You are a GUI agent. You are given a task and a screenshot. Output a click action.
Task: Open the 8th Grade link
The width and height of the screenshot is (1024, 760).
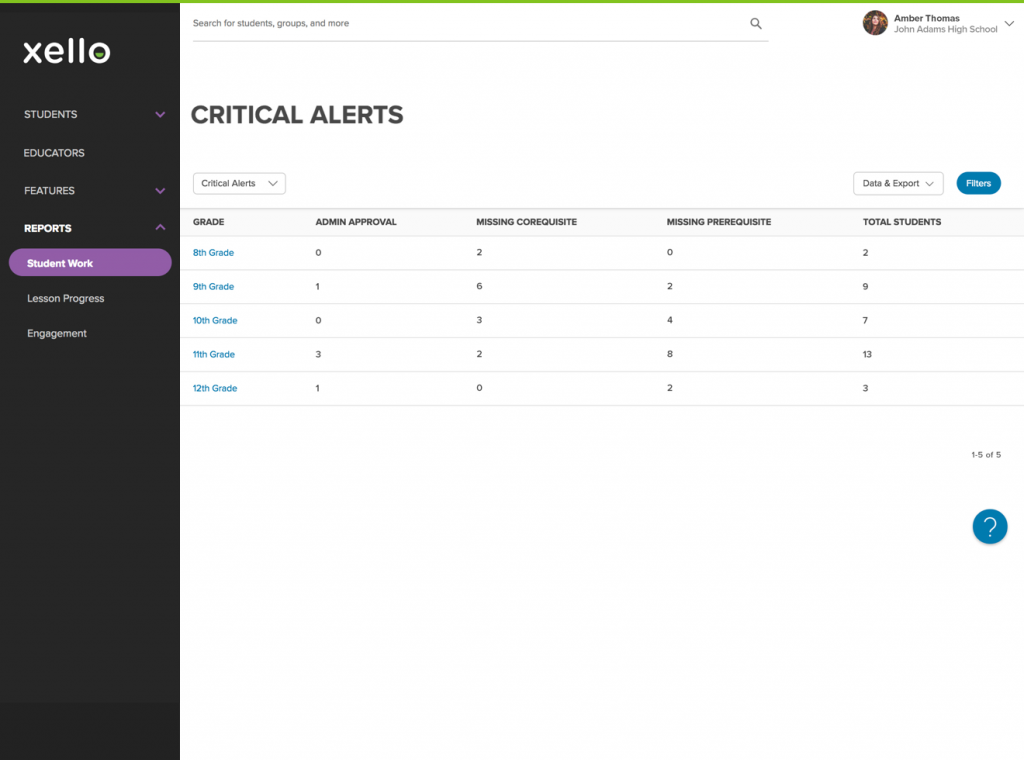pyautogui.click(x=213, y=253)
